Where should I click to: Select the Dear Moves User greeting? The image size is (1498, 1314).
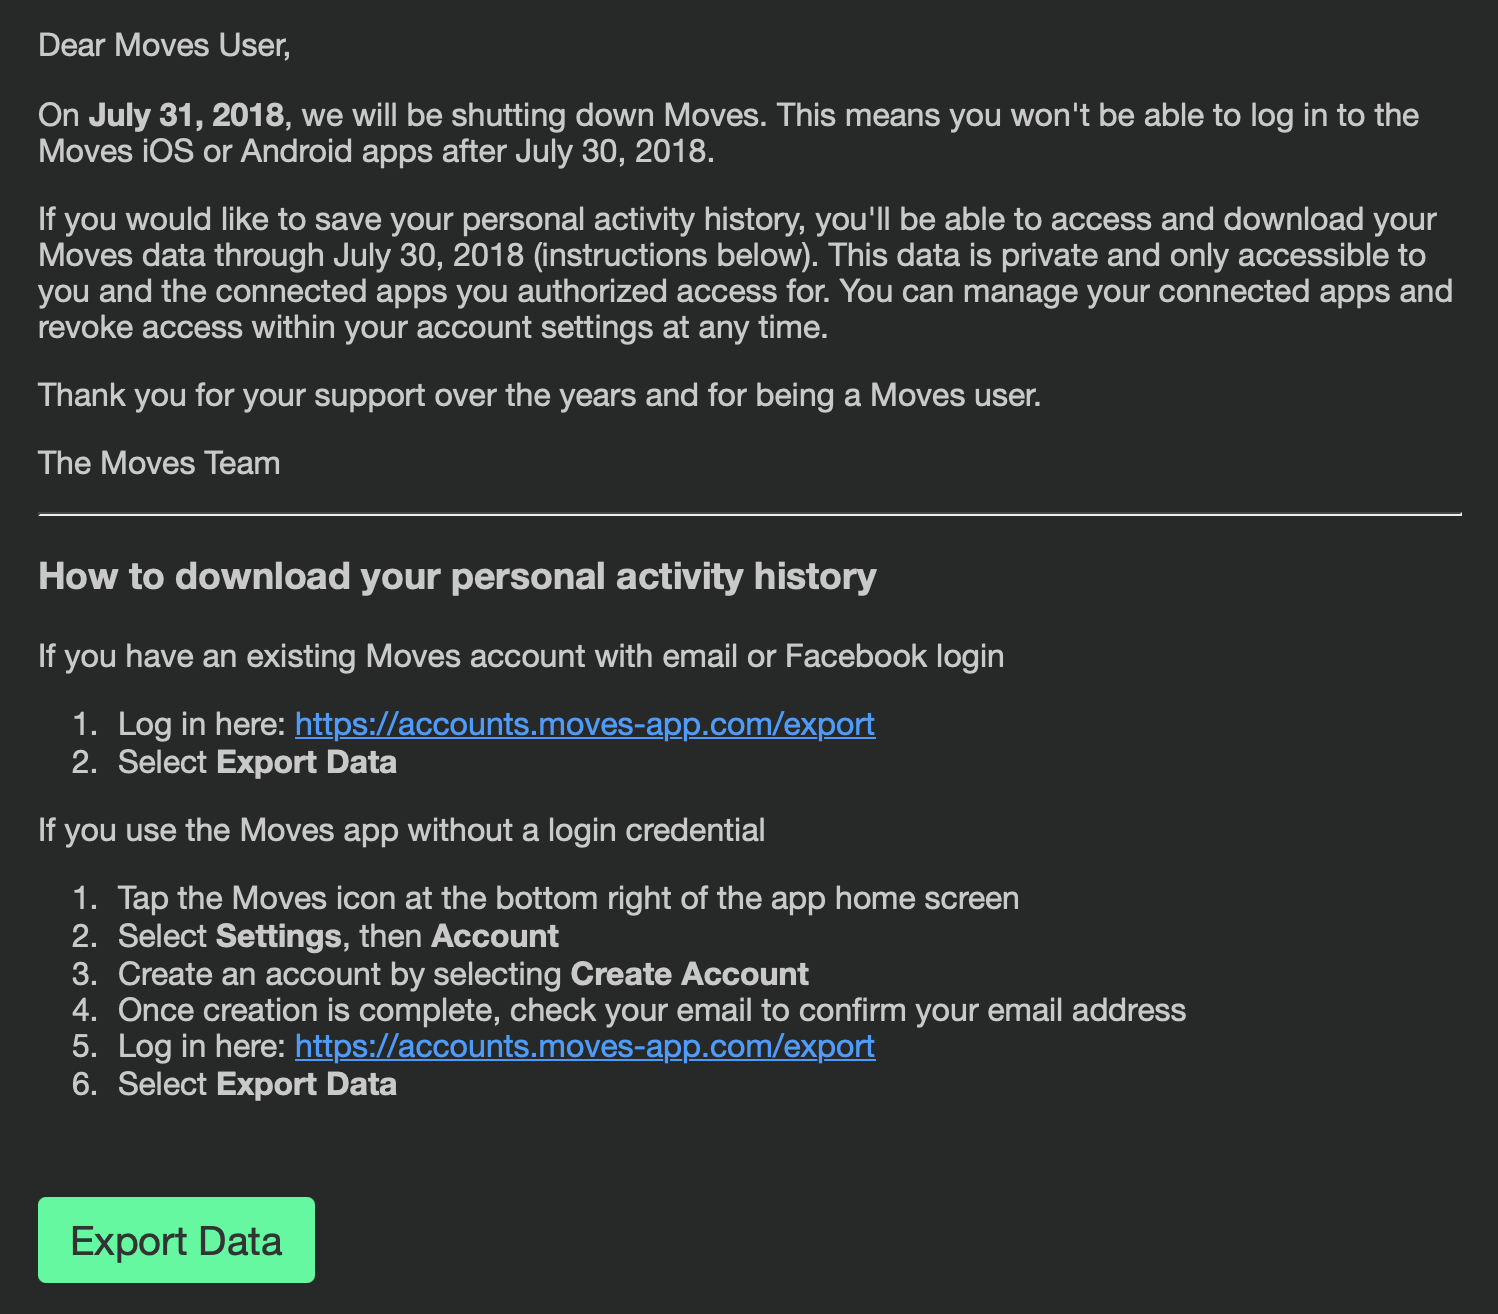click(x=165, y=44)
